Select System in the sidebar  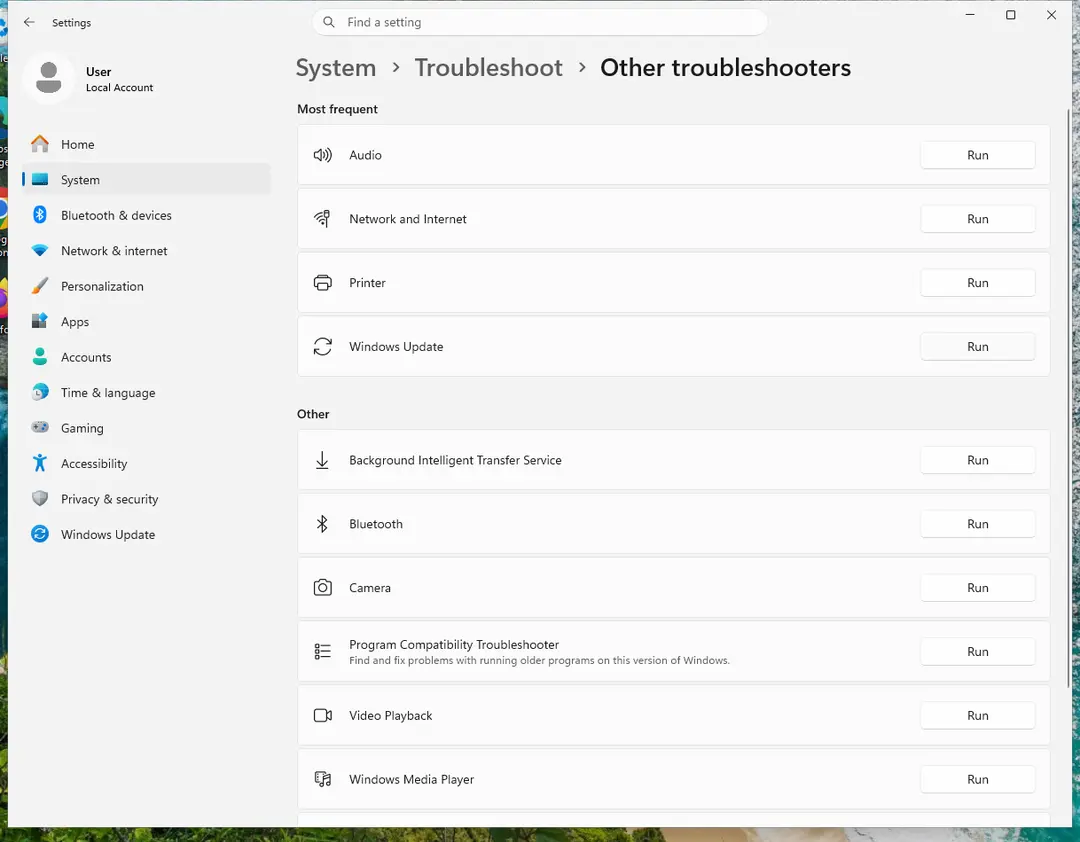tap(146, 179)
